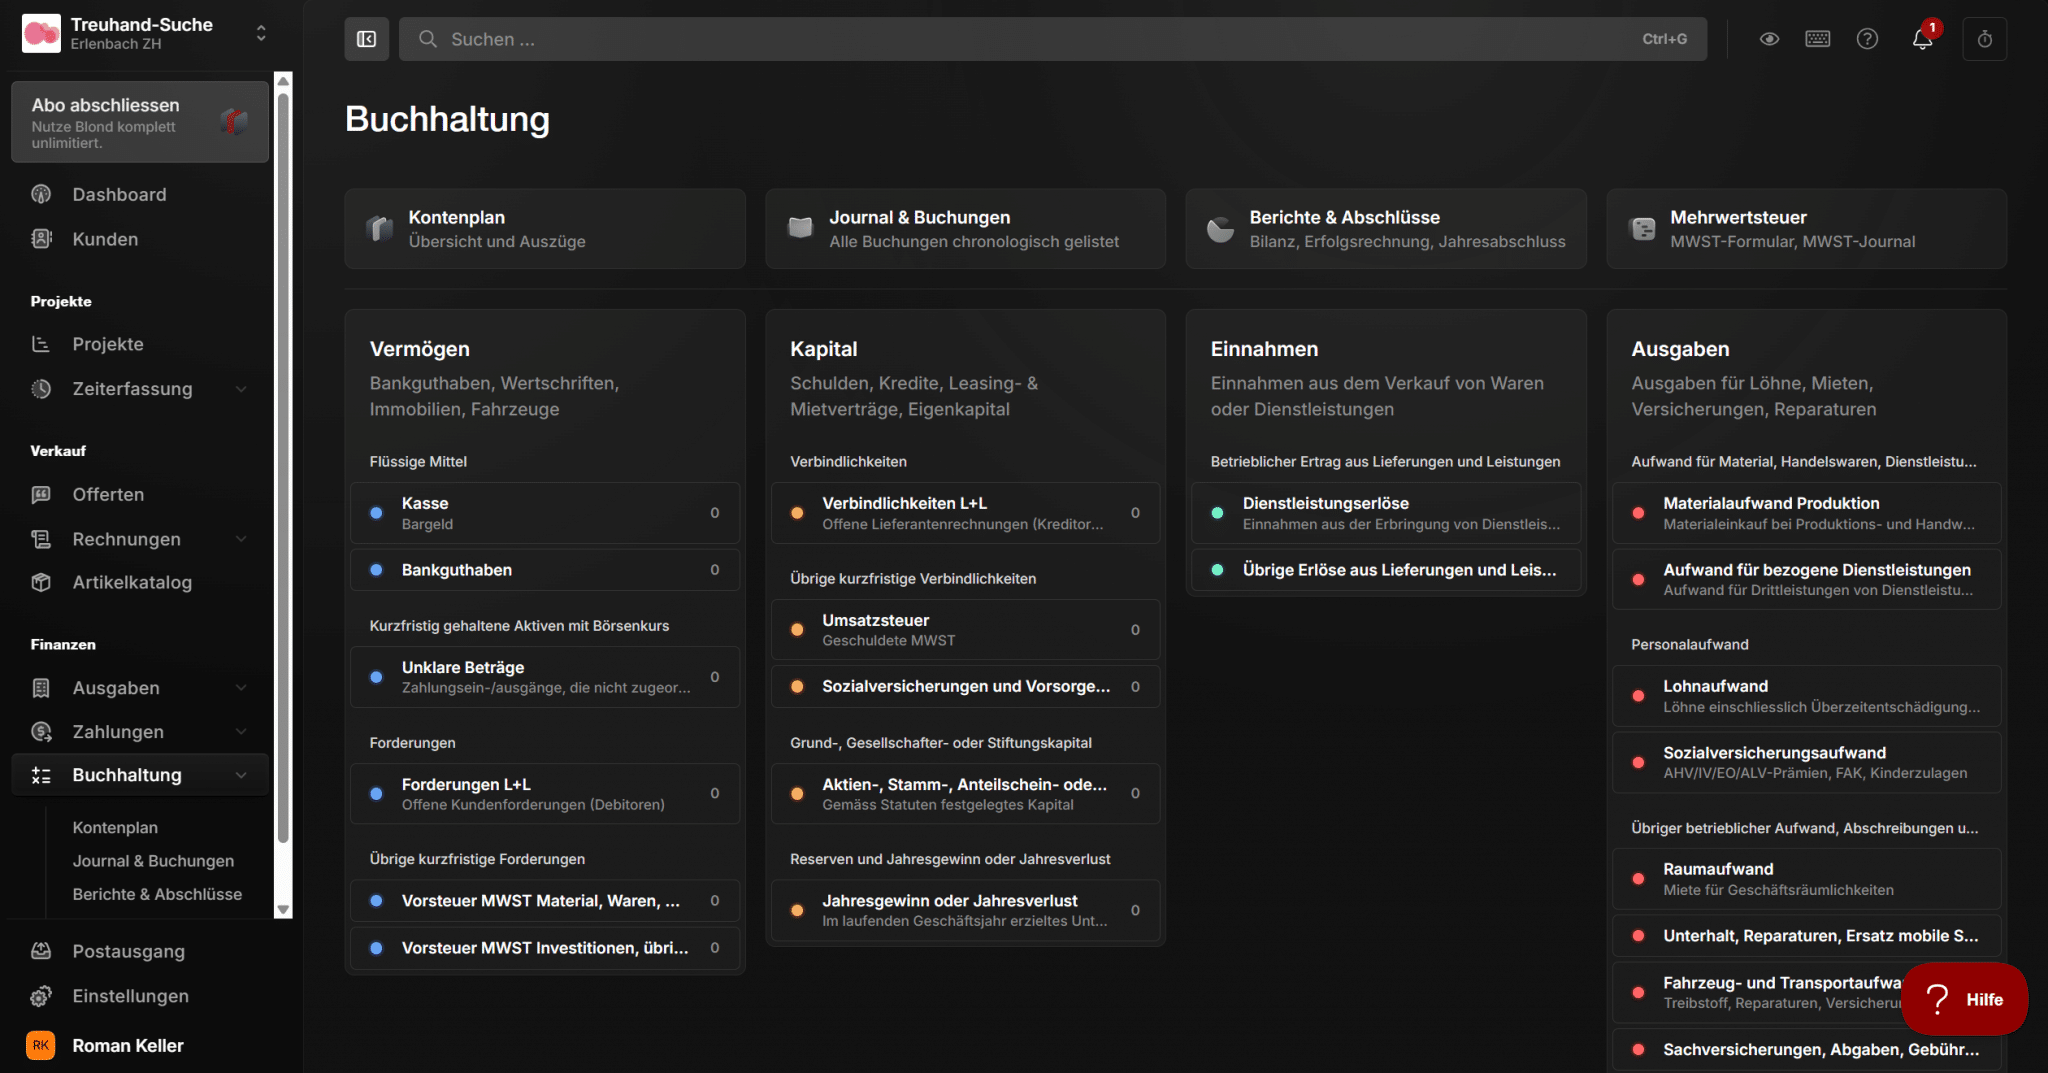Open Berichte & Abschlüsse reports
The image size is (2048, 1073).
pyautogui.click(x=1386, y=228)
